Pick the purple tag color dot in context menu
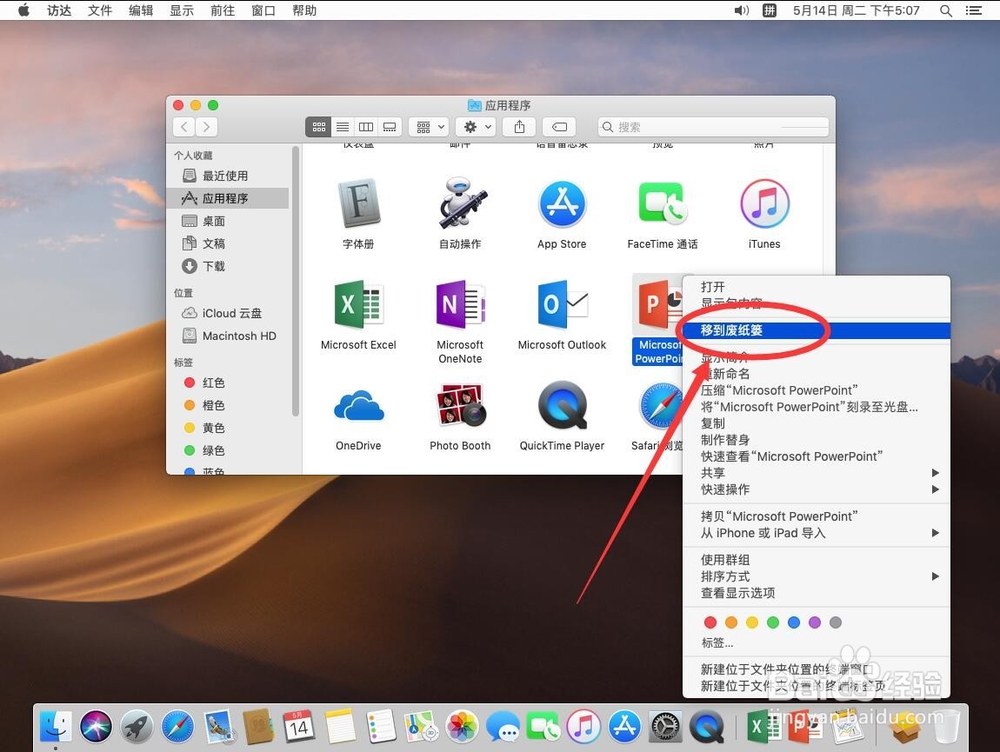 point(814,623)
